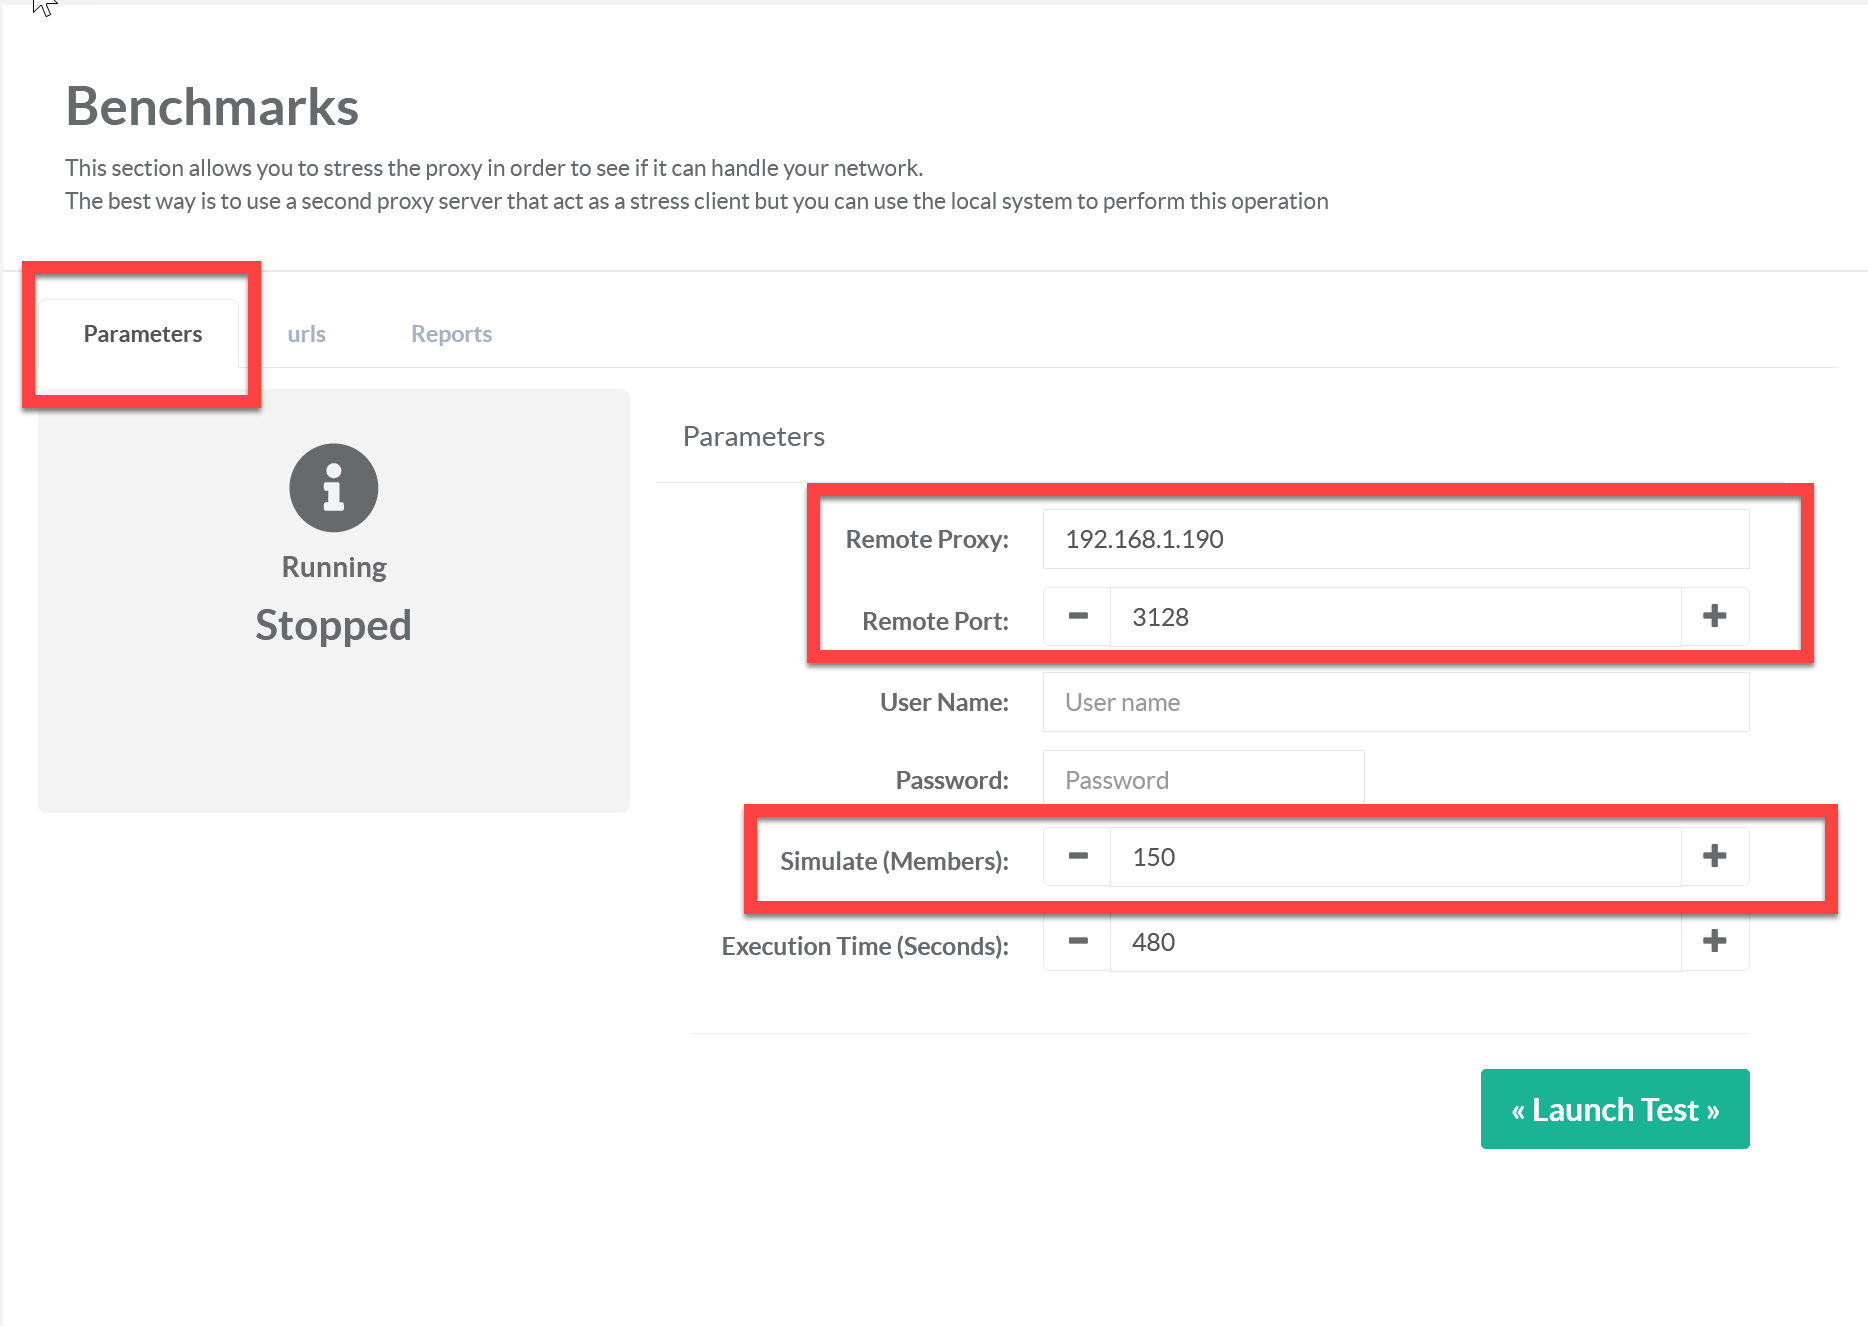
Task: Increase the Execution Time seconds
Action: click(1714, 942)
